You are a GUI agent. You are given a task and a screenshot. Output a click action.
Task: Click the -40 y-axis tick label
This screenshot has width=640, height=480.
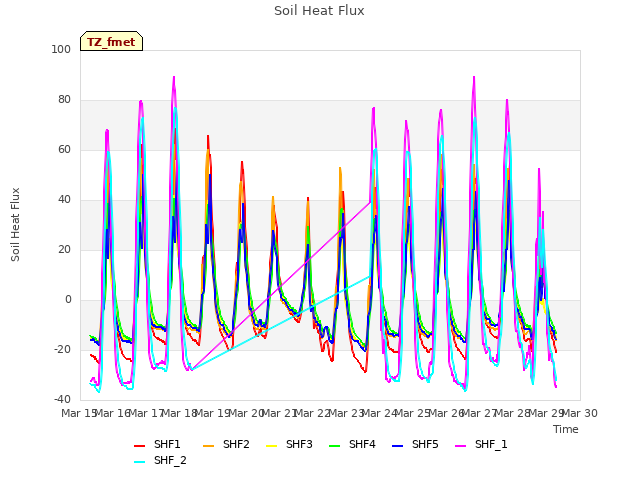62,400
